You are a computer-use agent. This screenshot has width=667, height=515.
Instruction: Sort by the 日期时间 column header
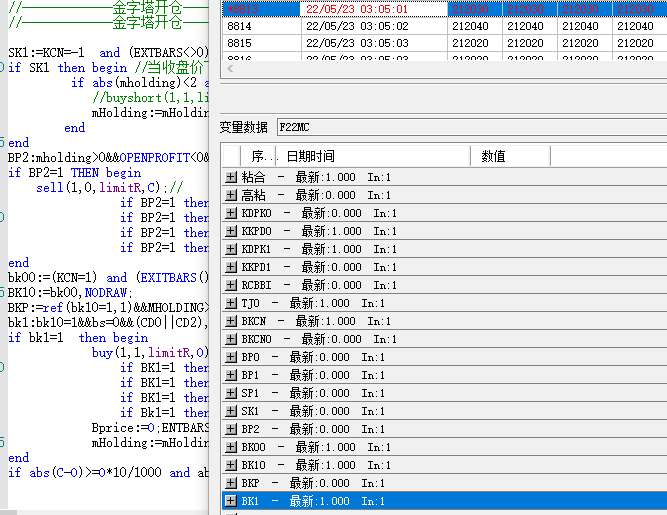coord(373,156)
